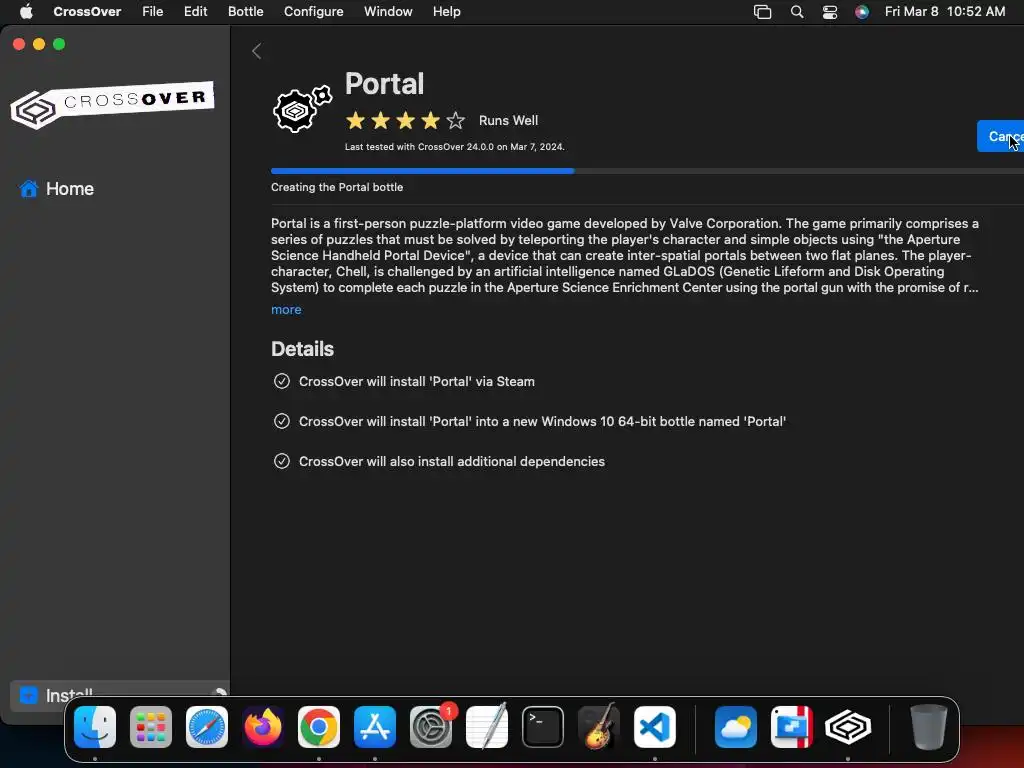Click the date and time clock
1024x768 pixels.
945,12
